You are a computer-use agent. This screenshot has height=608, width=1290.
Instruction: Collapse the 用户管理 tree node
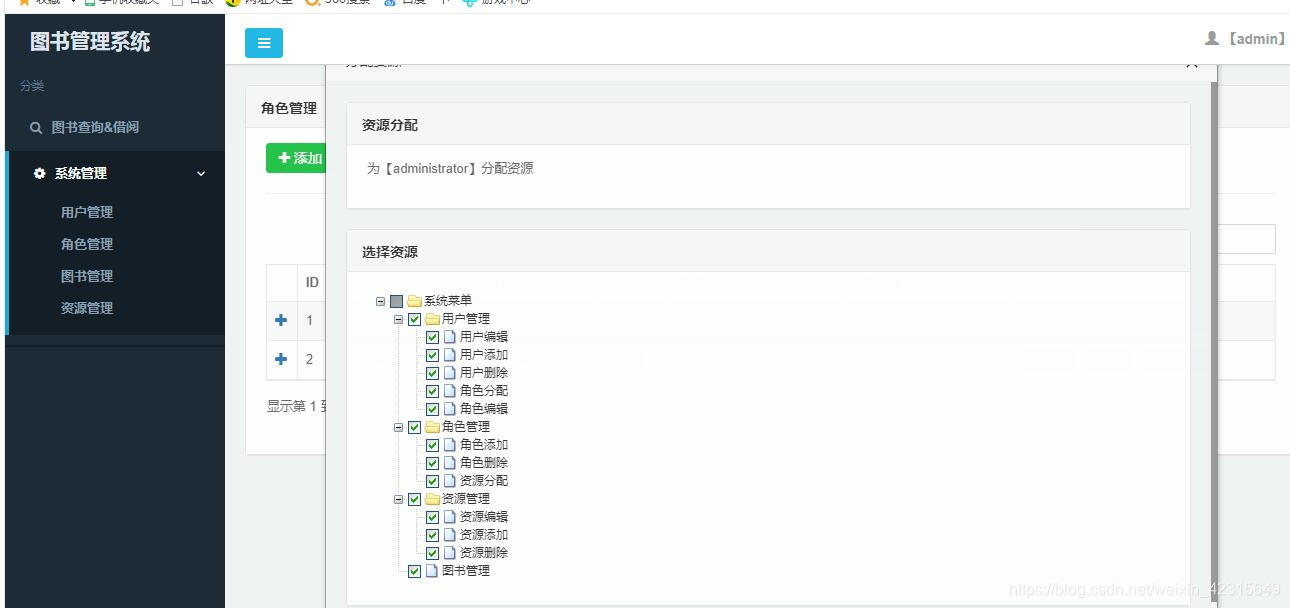click(x=399, y=319)
